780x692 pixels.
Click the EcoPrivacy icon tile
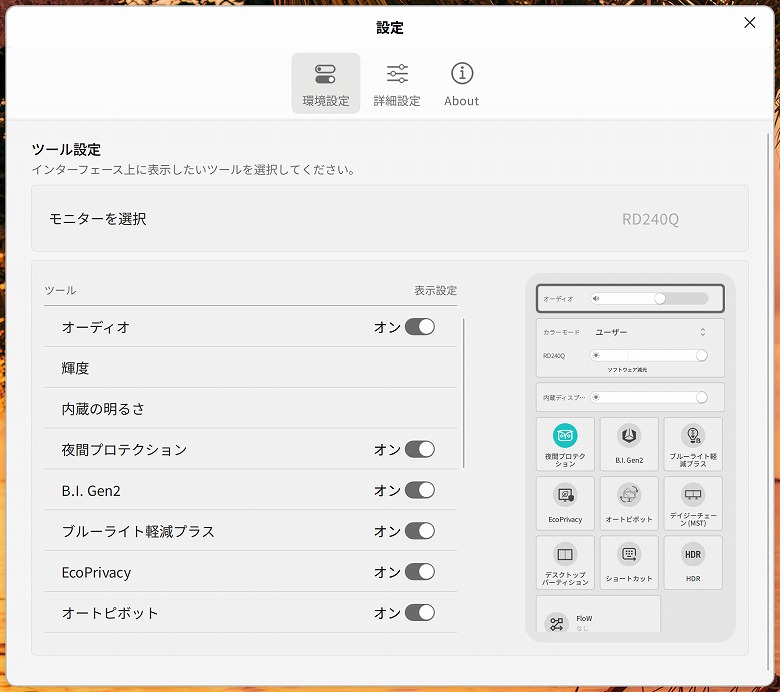tap(565, 496)
